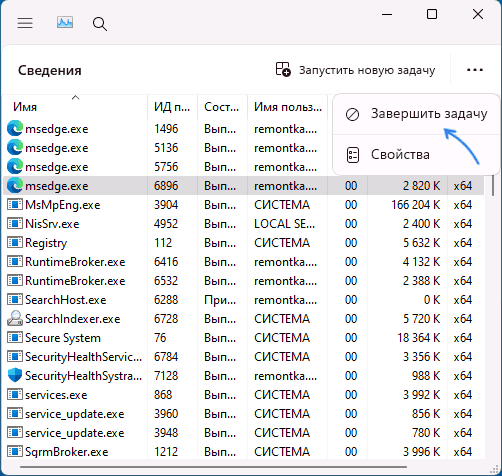Click memory value 166 204 K
Screen dimensions: 502x476
pyautogui.click(x=416, y=205)
